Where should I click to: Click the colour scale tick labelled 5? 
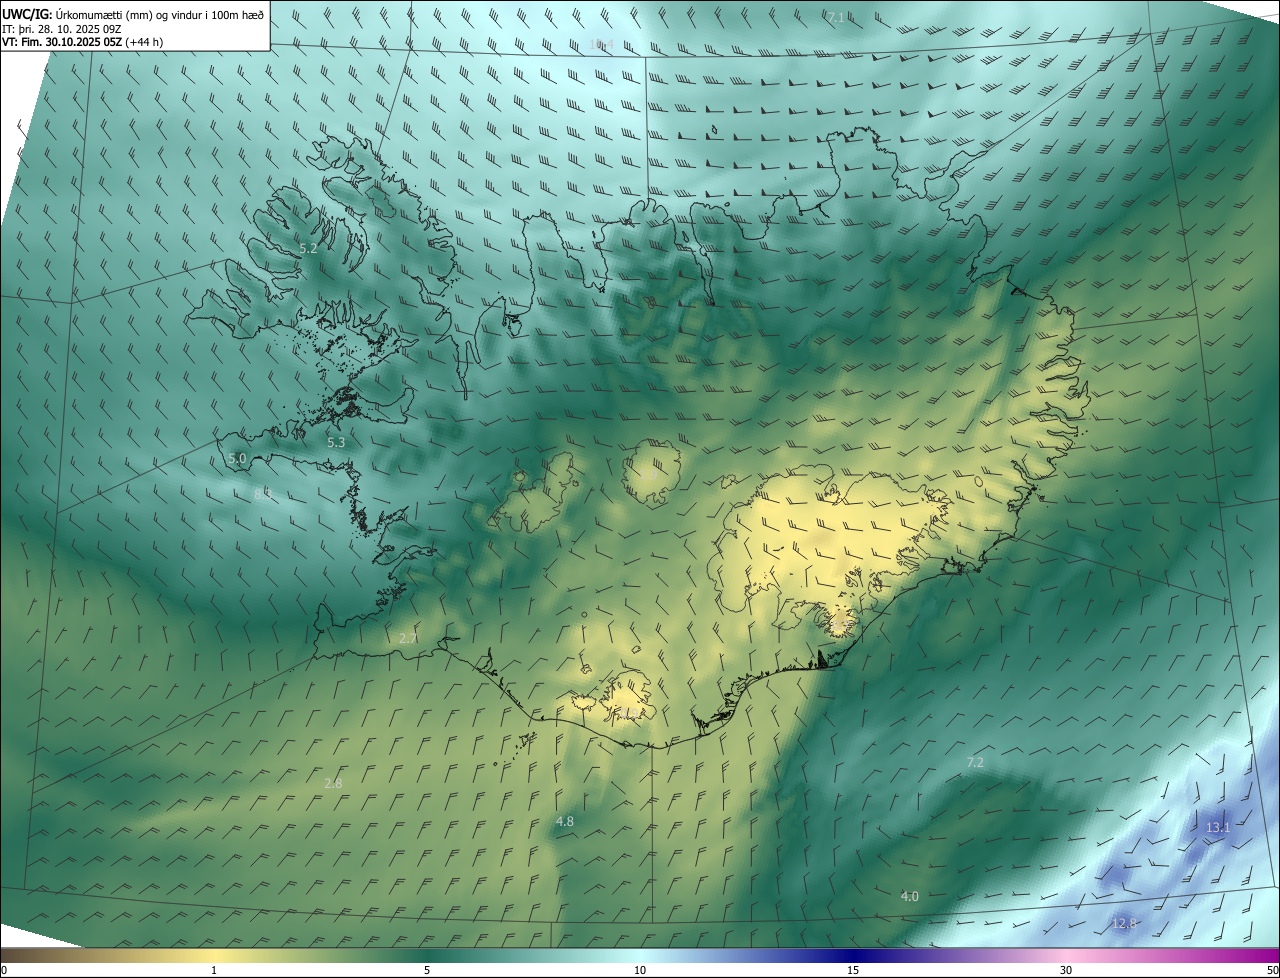427,970
